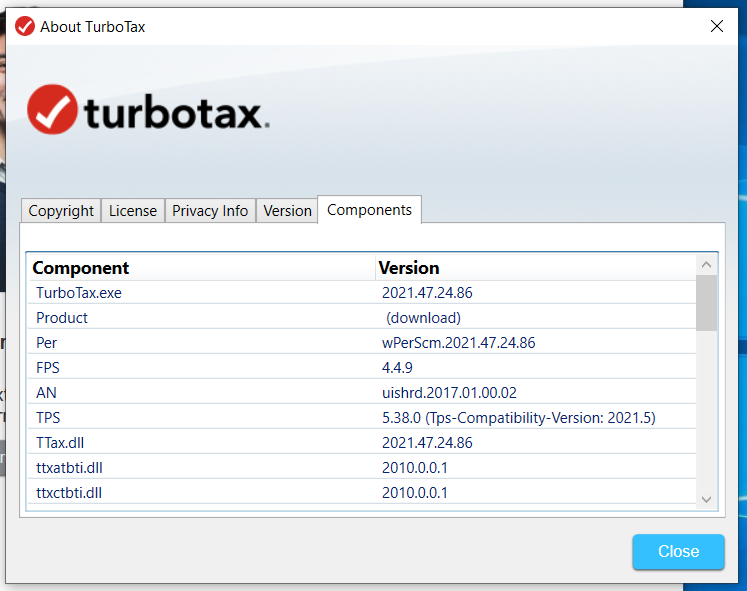The image size is (747, 591).
Task: Open the Copyright tab
Action: click(61, 210)
